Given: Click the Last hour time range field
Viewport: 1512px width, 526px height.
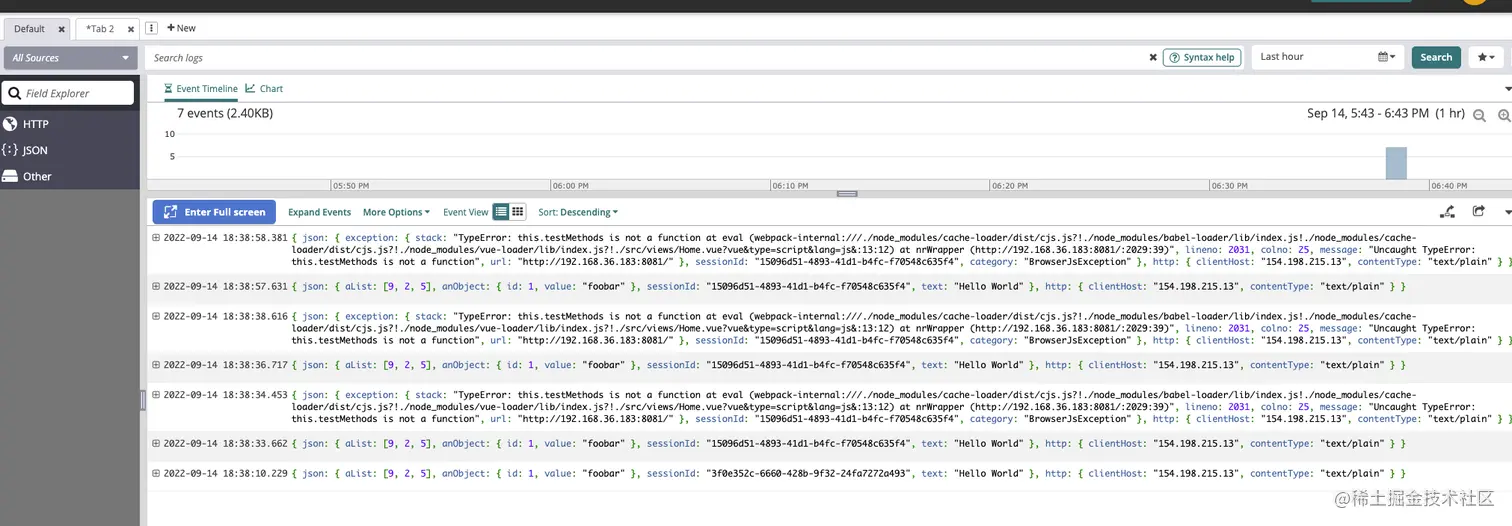Looking at the screenshot, I should point(1314,57).
